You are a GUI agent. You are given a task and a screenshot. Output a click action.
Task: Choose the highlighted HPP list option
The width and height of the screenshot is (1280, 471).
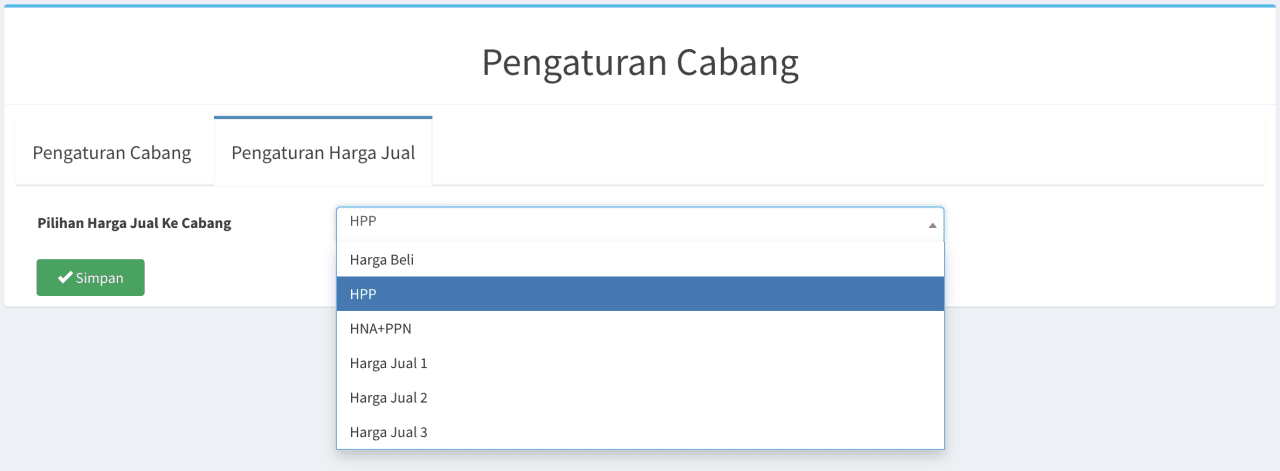[640, 294]
